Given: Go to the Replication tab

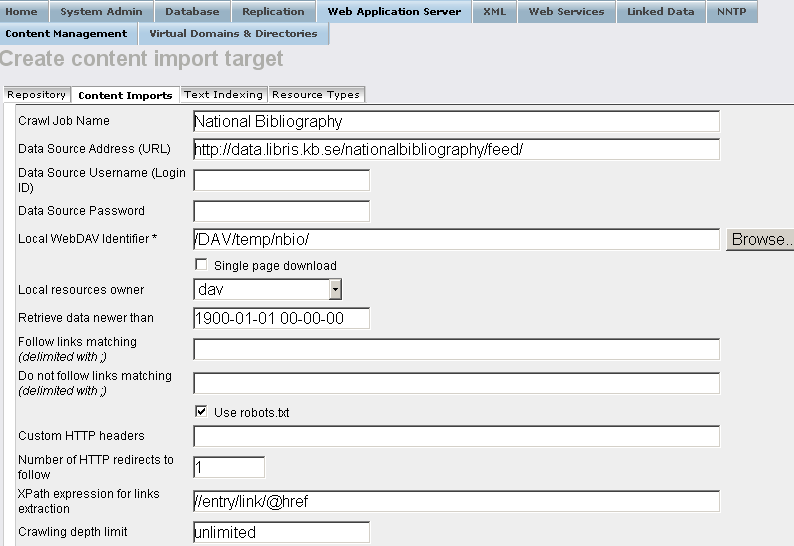Looking at the screenshot, I should pos(273,12).
